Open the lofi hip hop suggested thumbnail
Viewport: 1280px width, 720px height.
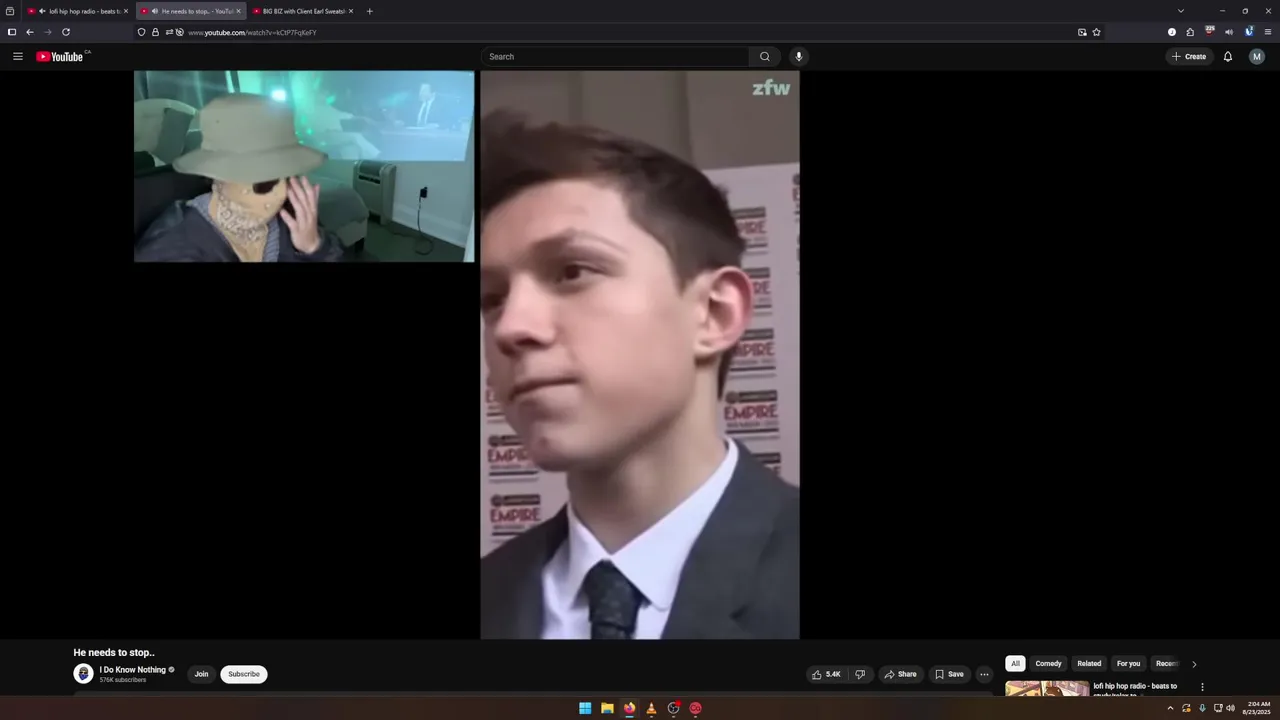click(1047, 690)
